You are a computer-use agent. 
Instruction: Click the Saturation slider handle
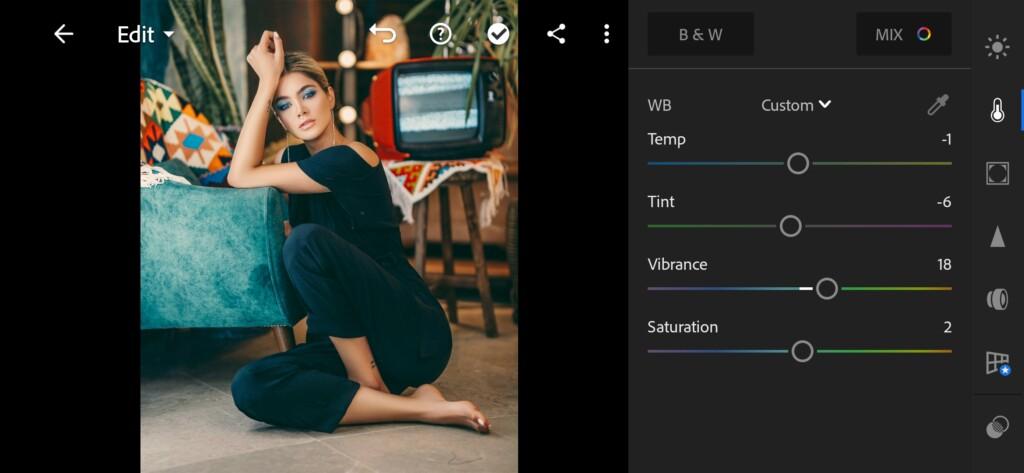(803, 351)
